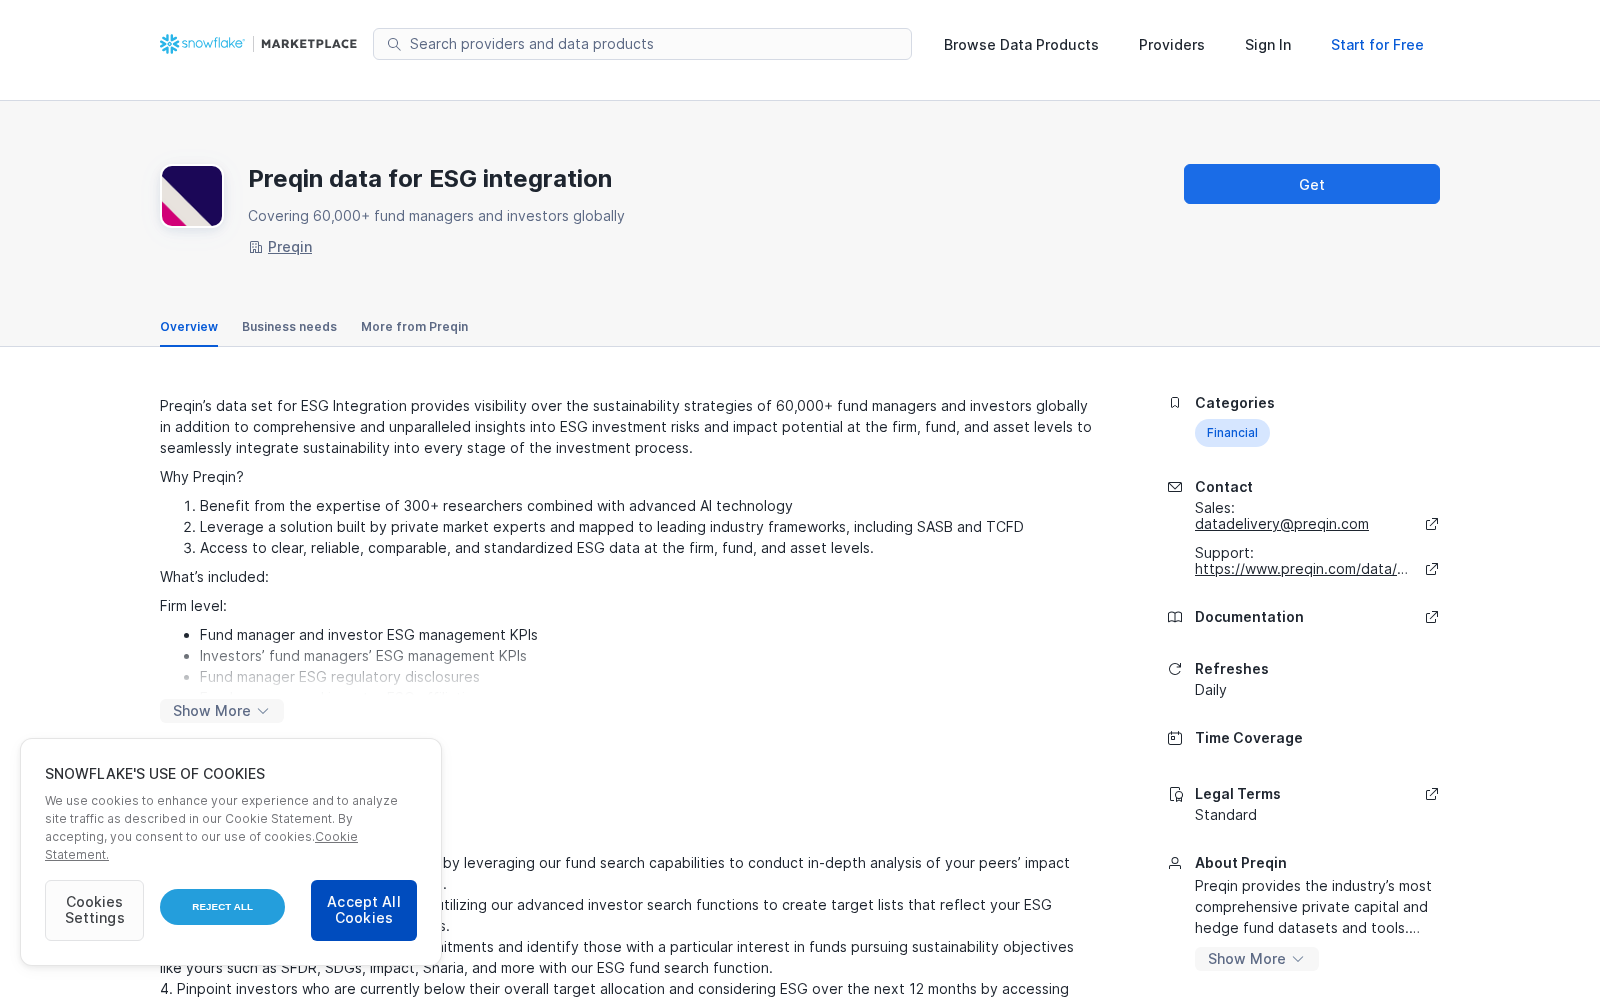Switch to the Business needs tab
The width and height of the screenshot is (1600, 1000).
(x=289, y=327)
